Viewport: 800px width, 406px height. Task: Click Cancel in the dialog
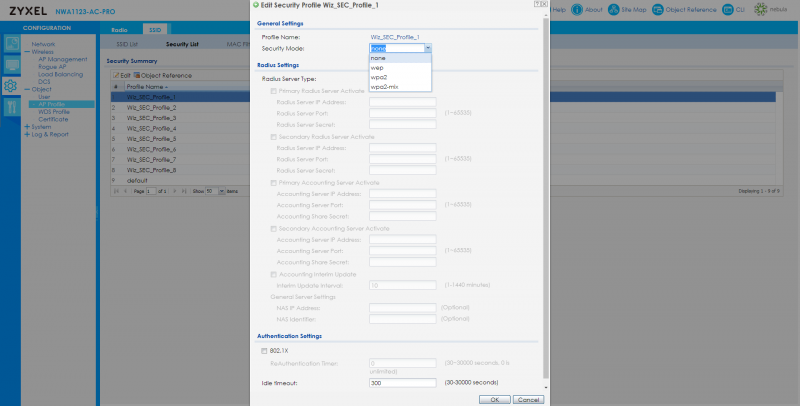pos(528,400)
